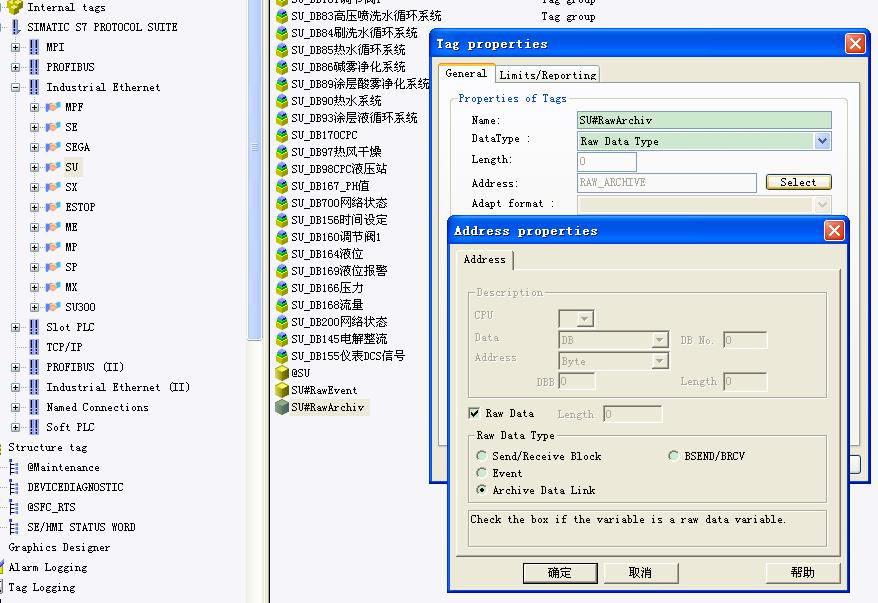Screen dimensions: 878x603
Task: Expand the PROFIBUS tree node
Action: coord(16,67)
